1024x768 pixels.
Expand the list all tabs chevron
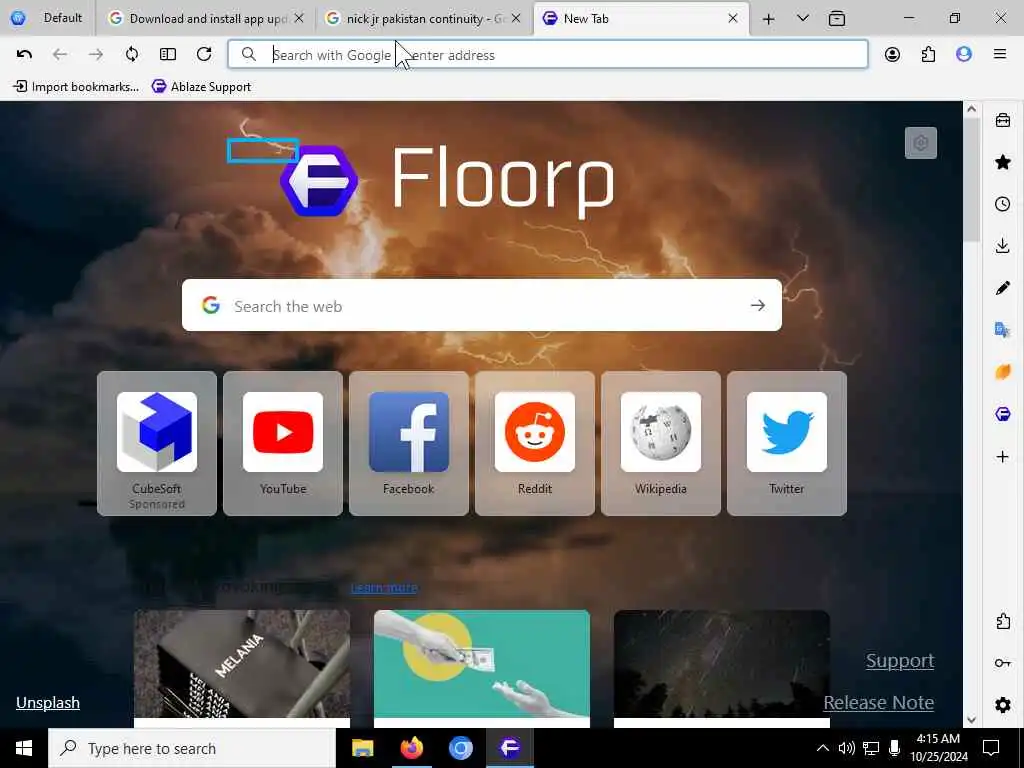(803, 18)
